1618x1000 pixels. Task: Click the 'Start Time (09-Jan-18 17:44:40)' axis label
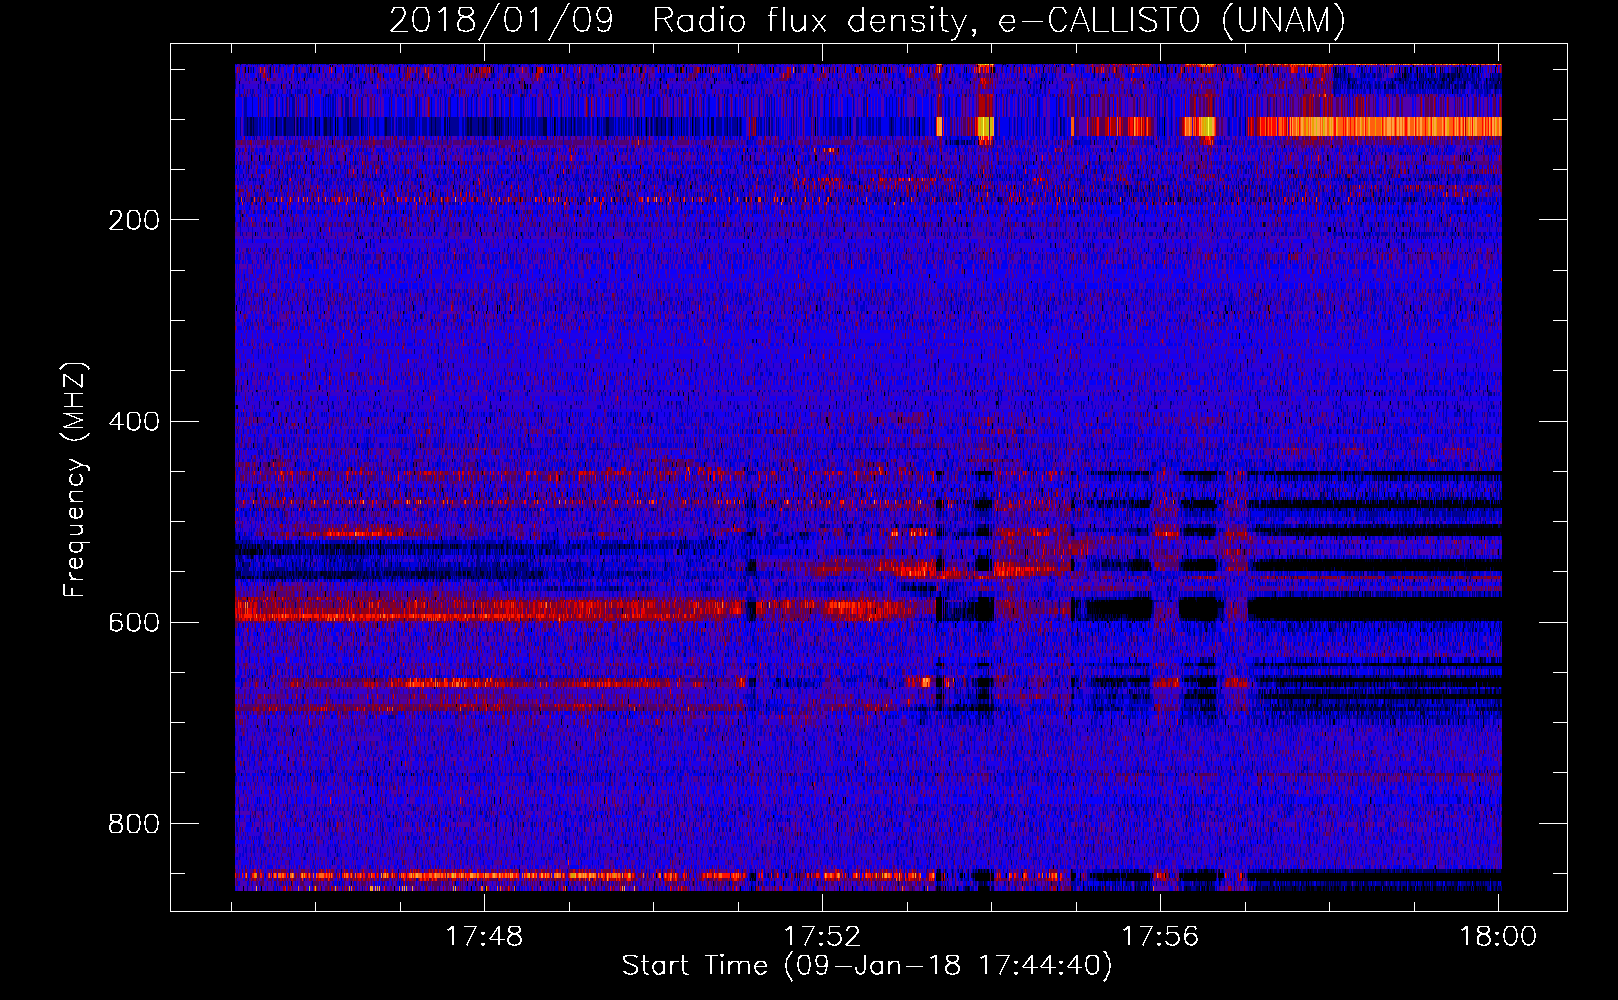[x=867, y=966]
